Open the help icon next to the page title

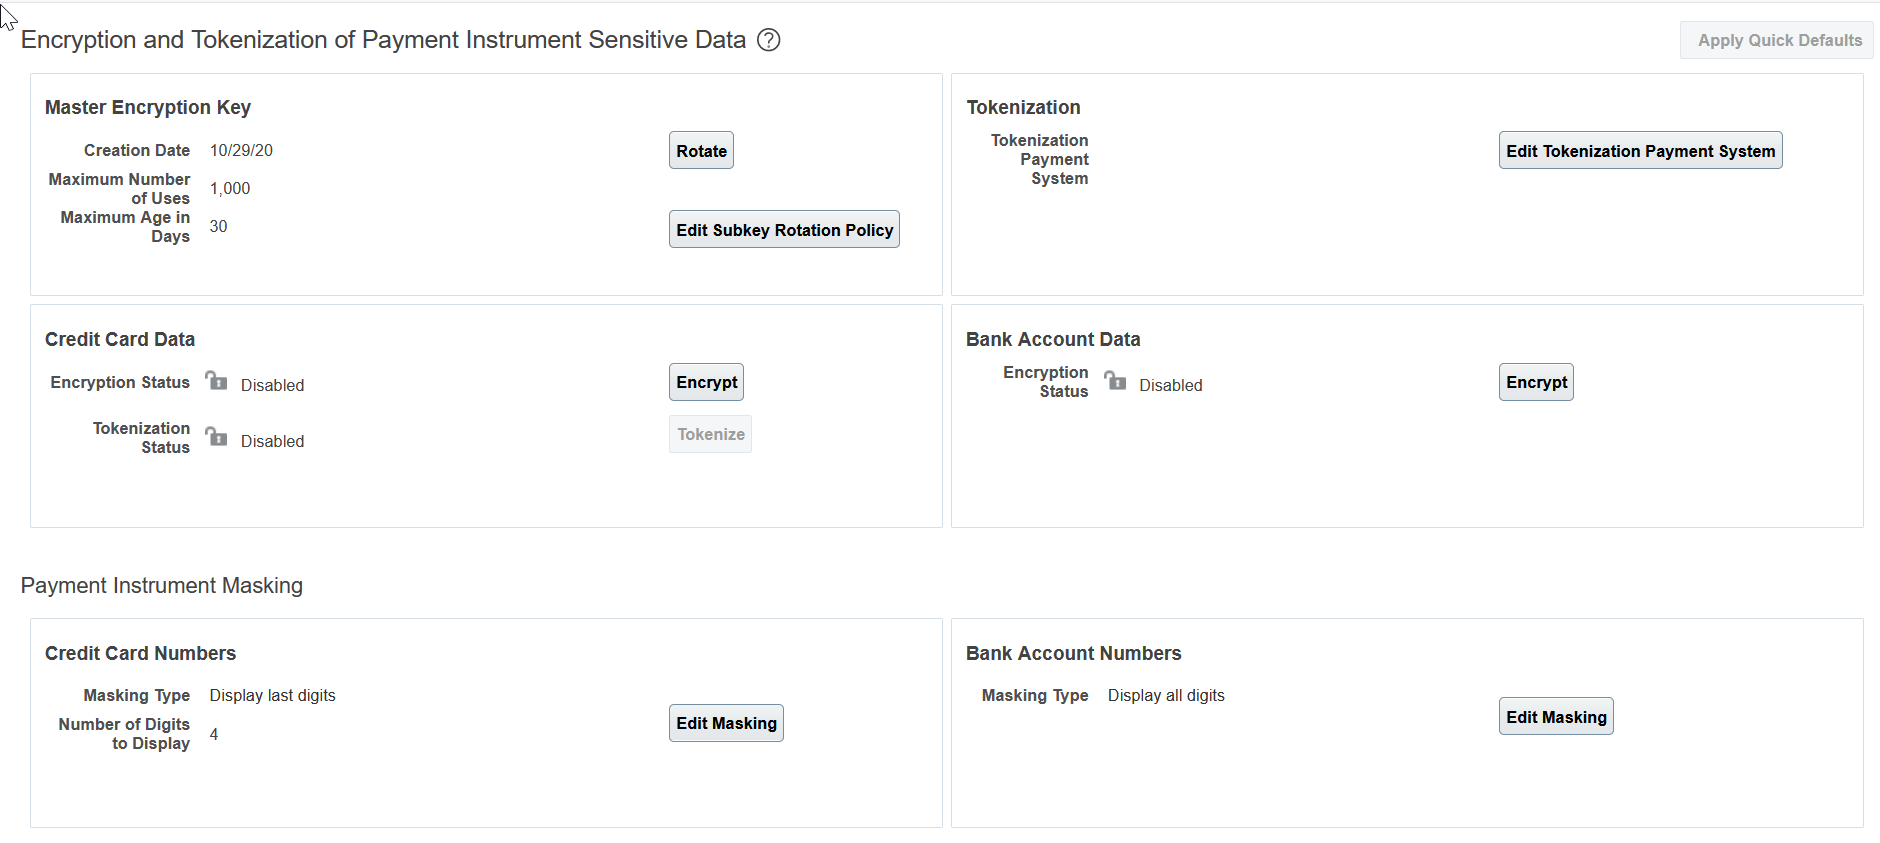tap(768, 40)
